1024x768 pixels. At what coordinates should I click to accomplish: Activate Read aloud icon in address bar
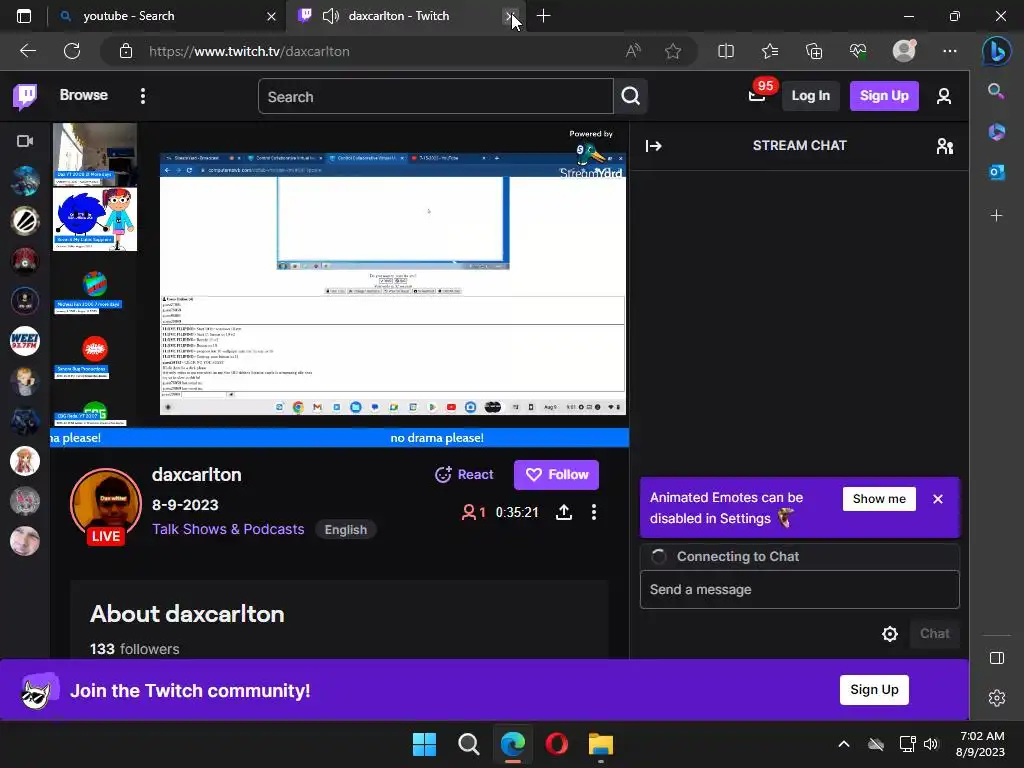(x=633, y=51)
